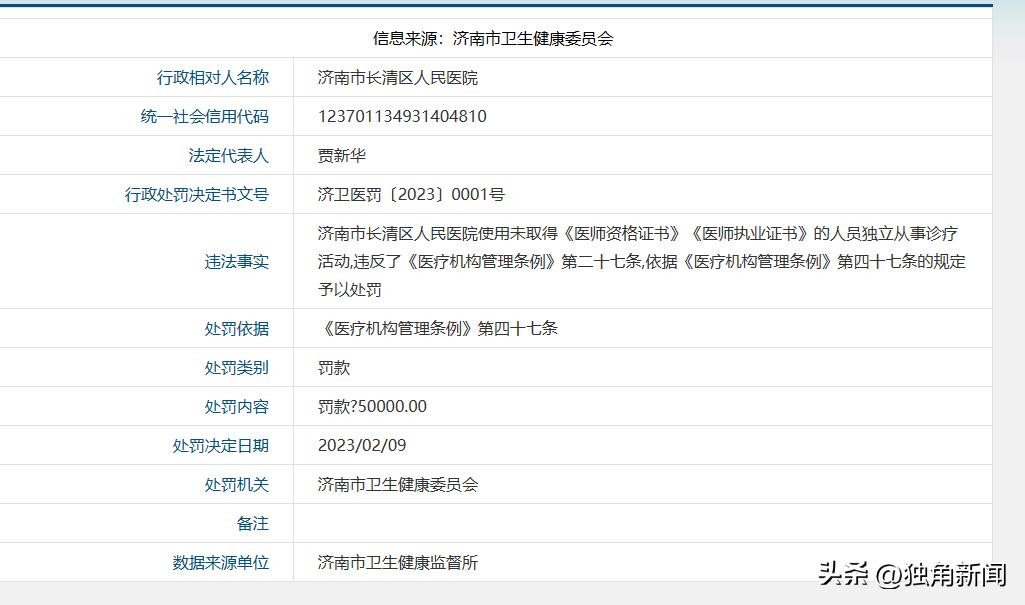1025x605 pixels.
Task: Click the 统一社会信用代码 label
Action: pos(204,116)
